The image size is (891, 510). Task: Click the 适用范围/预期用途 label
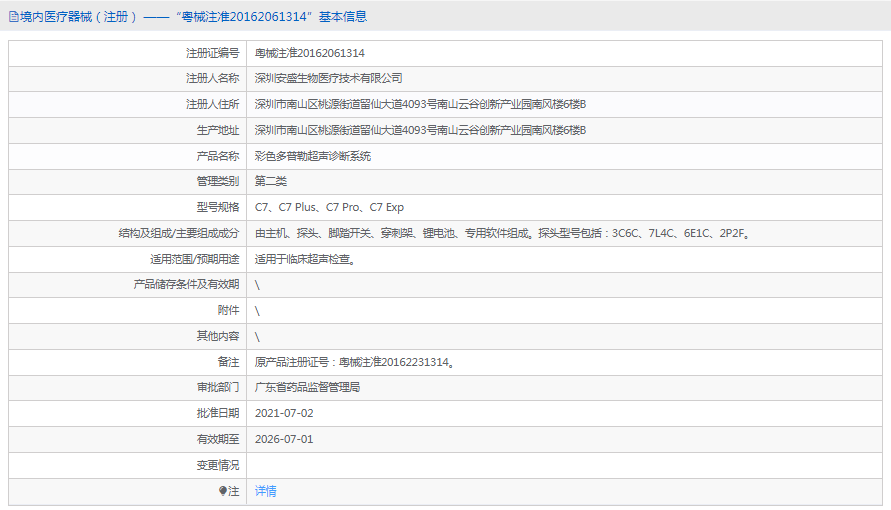point(194,260)
